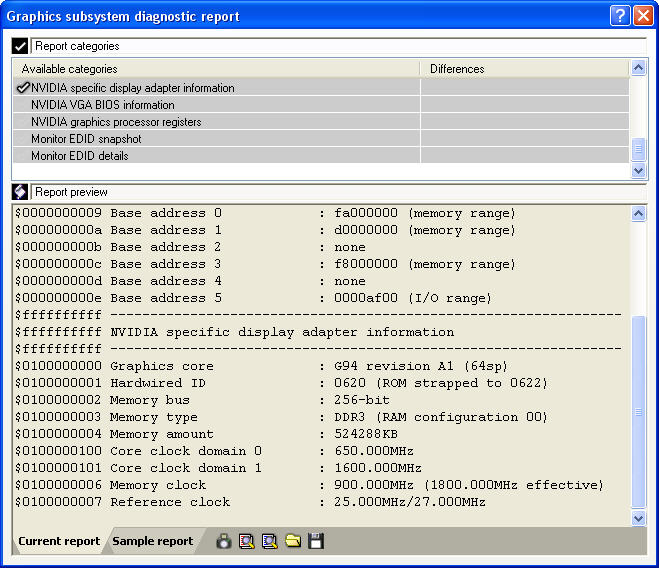Click the 'Hardwired ID' 0620 line
The image size is (659, 568).
[281, 383]
